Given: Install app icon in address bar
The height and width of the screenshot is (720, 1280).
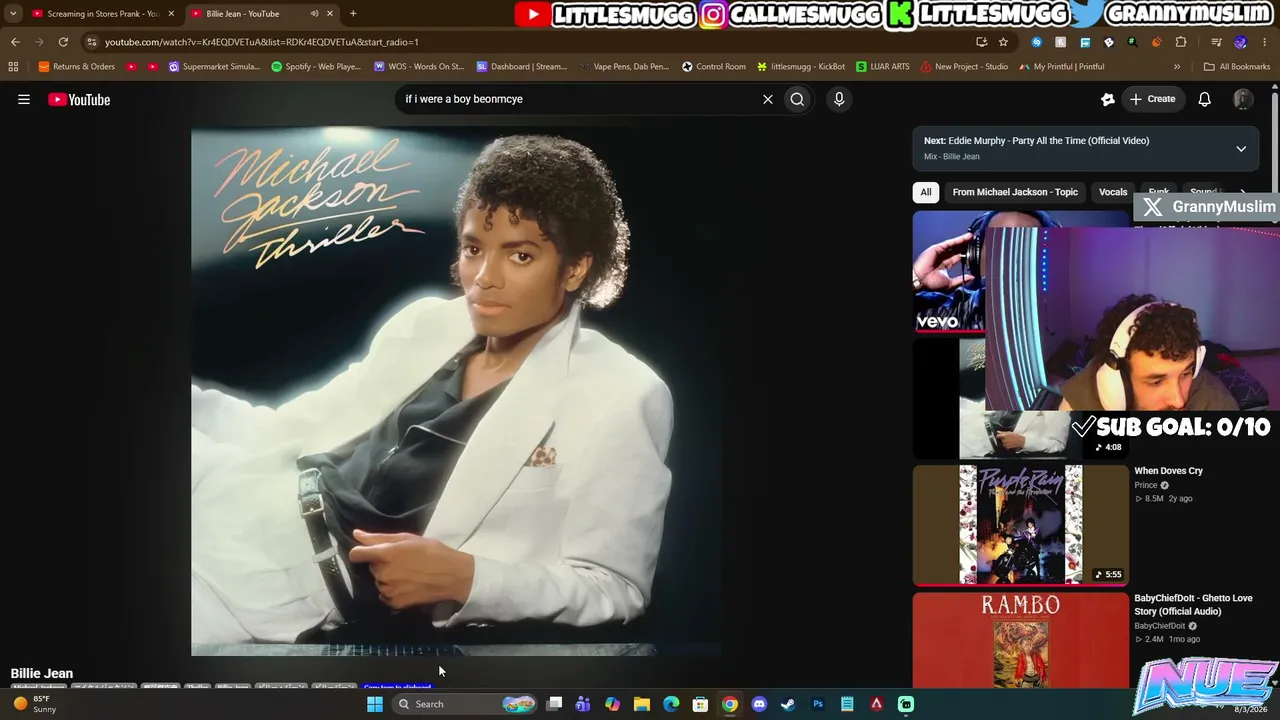Looking at the screenshot, I should click(x=981, y=42).
